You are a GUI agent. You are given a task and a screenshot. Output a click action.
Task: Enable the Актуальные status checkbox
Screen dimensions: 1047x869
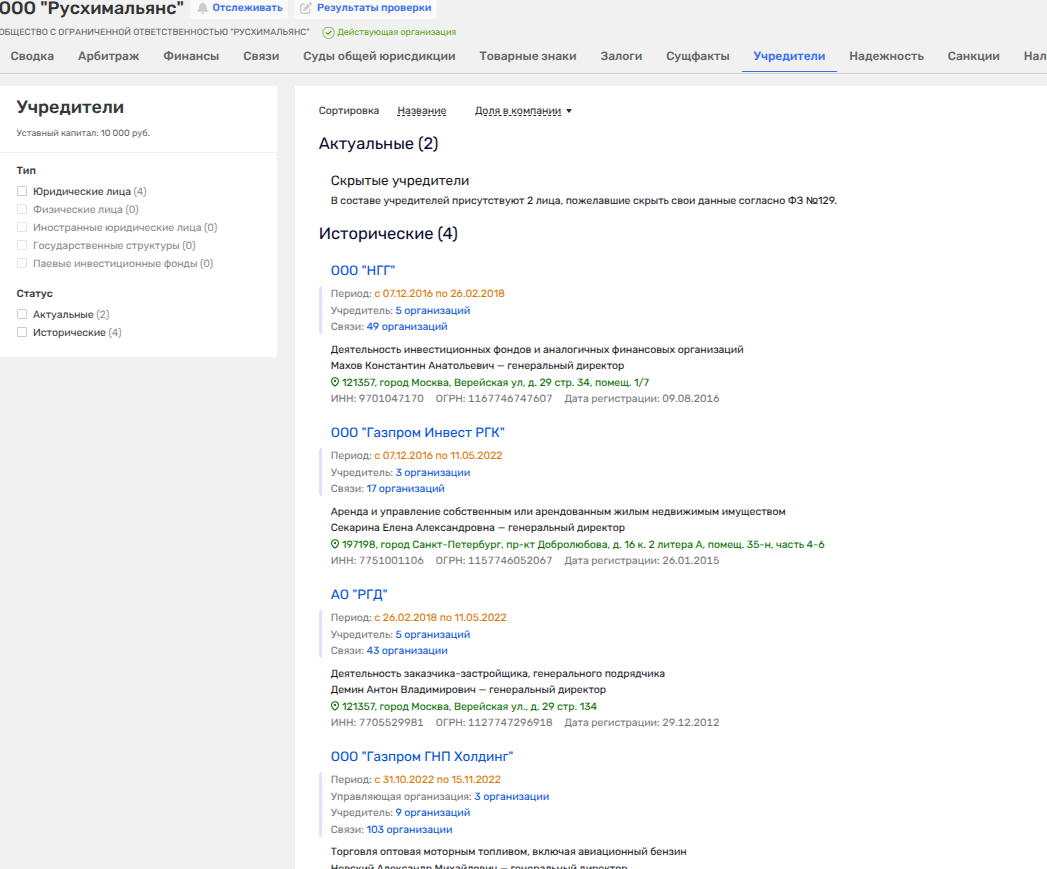[22, 314]
